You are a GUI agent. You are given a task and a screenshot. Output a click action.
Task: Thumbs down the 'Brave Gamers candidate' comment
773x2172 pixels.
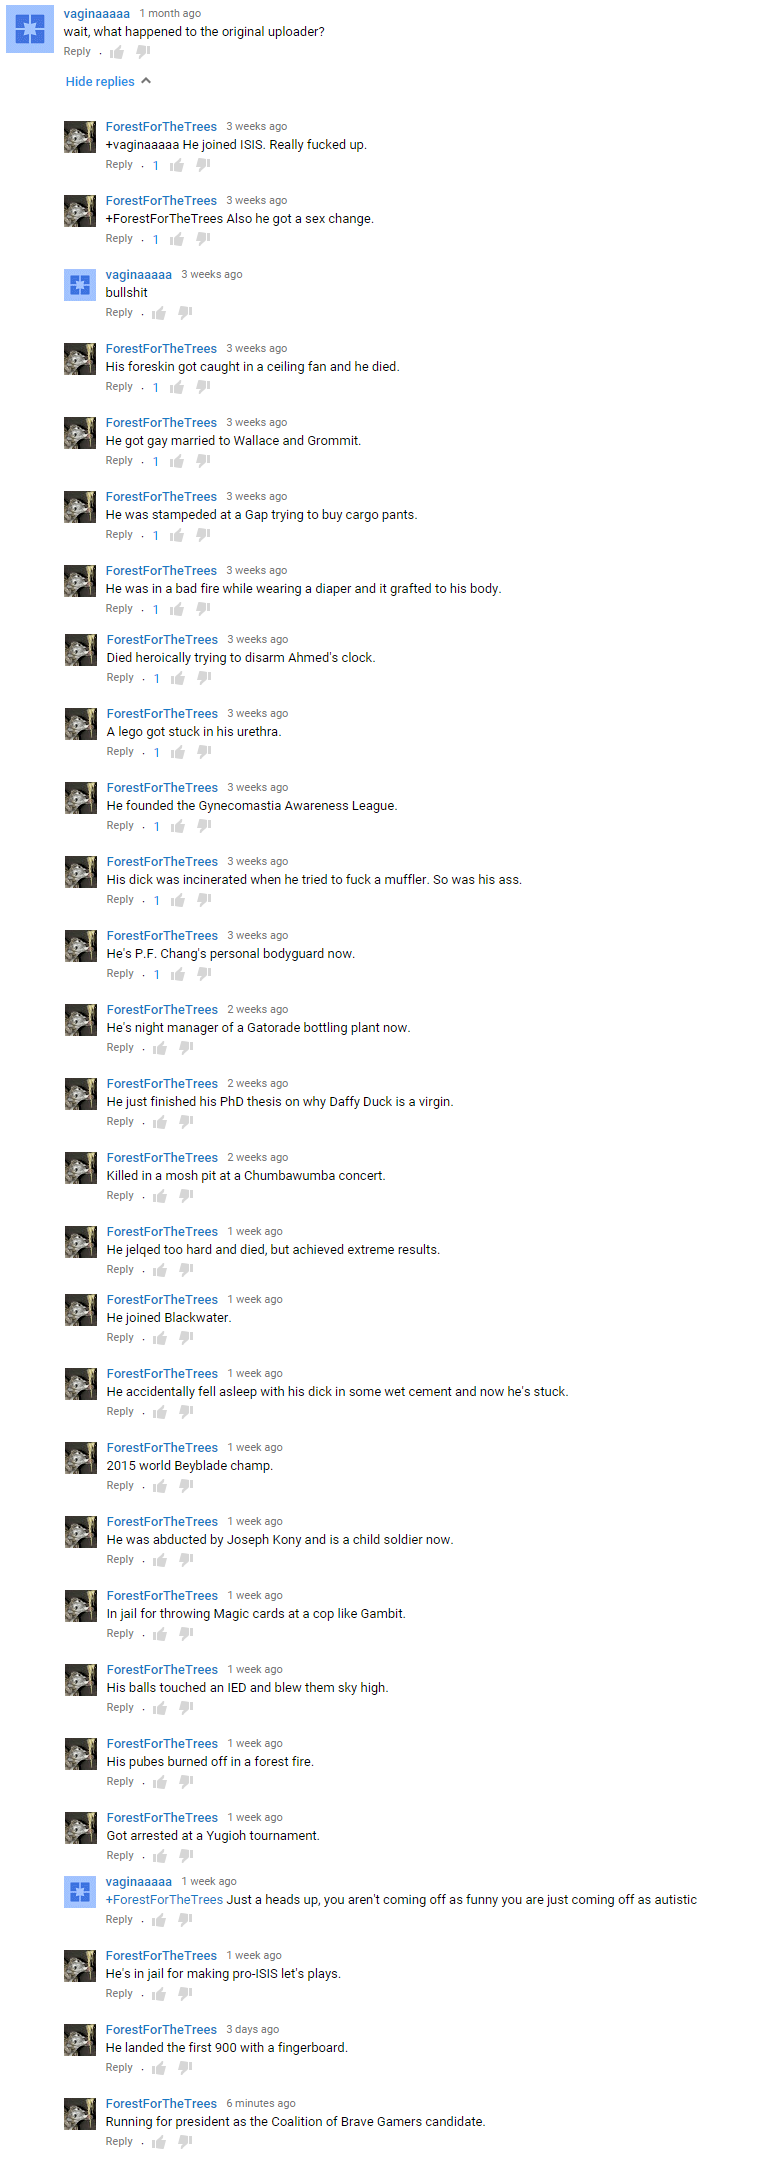[185, 2141]
